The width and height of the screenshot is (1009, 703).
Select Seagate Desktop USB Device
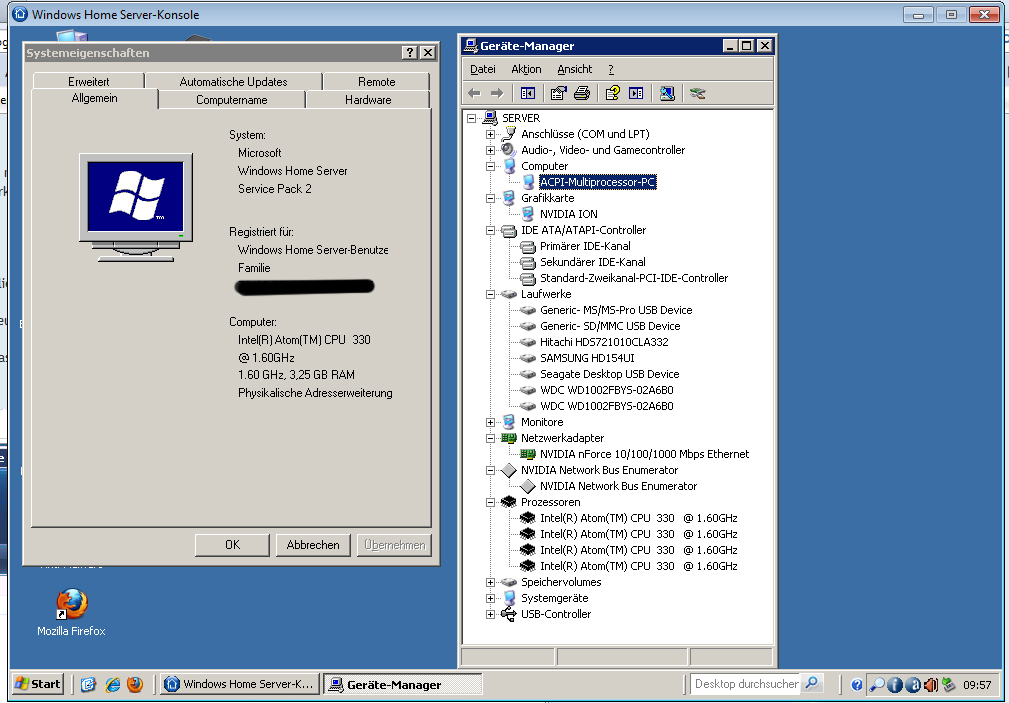tap(609, 374)
